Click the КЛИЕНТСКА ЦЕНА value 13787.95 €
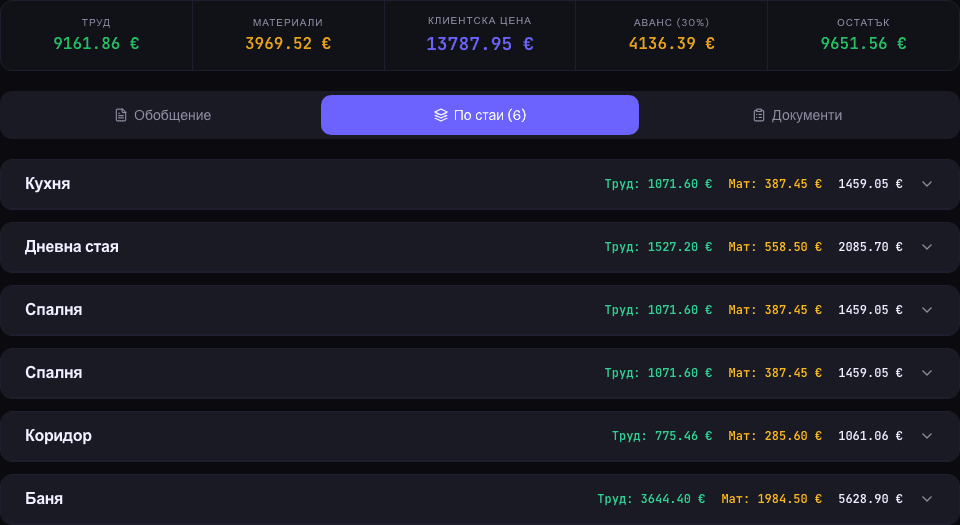The height and width of the screenshot is (525, 960). 480,44
